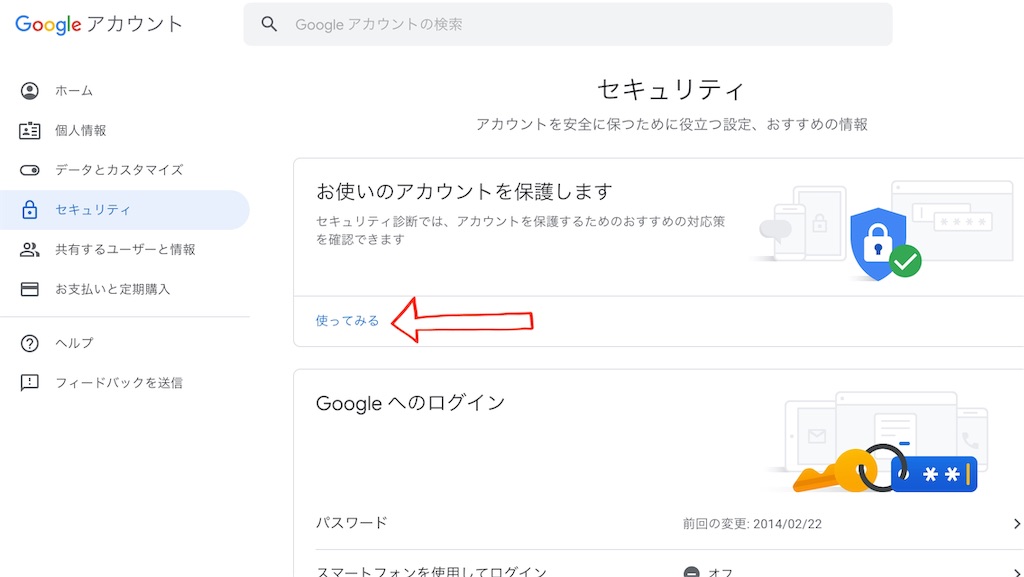
Task: Click the データとカスタマイズ toggle icon
Action: coord(29,170)
